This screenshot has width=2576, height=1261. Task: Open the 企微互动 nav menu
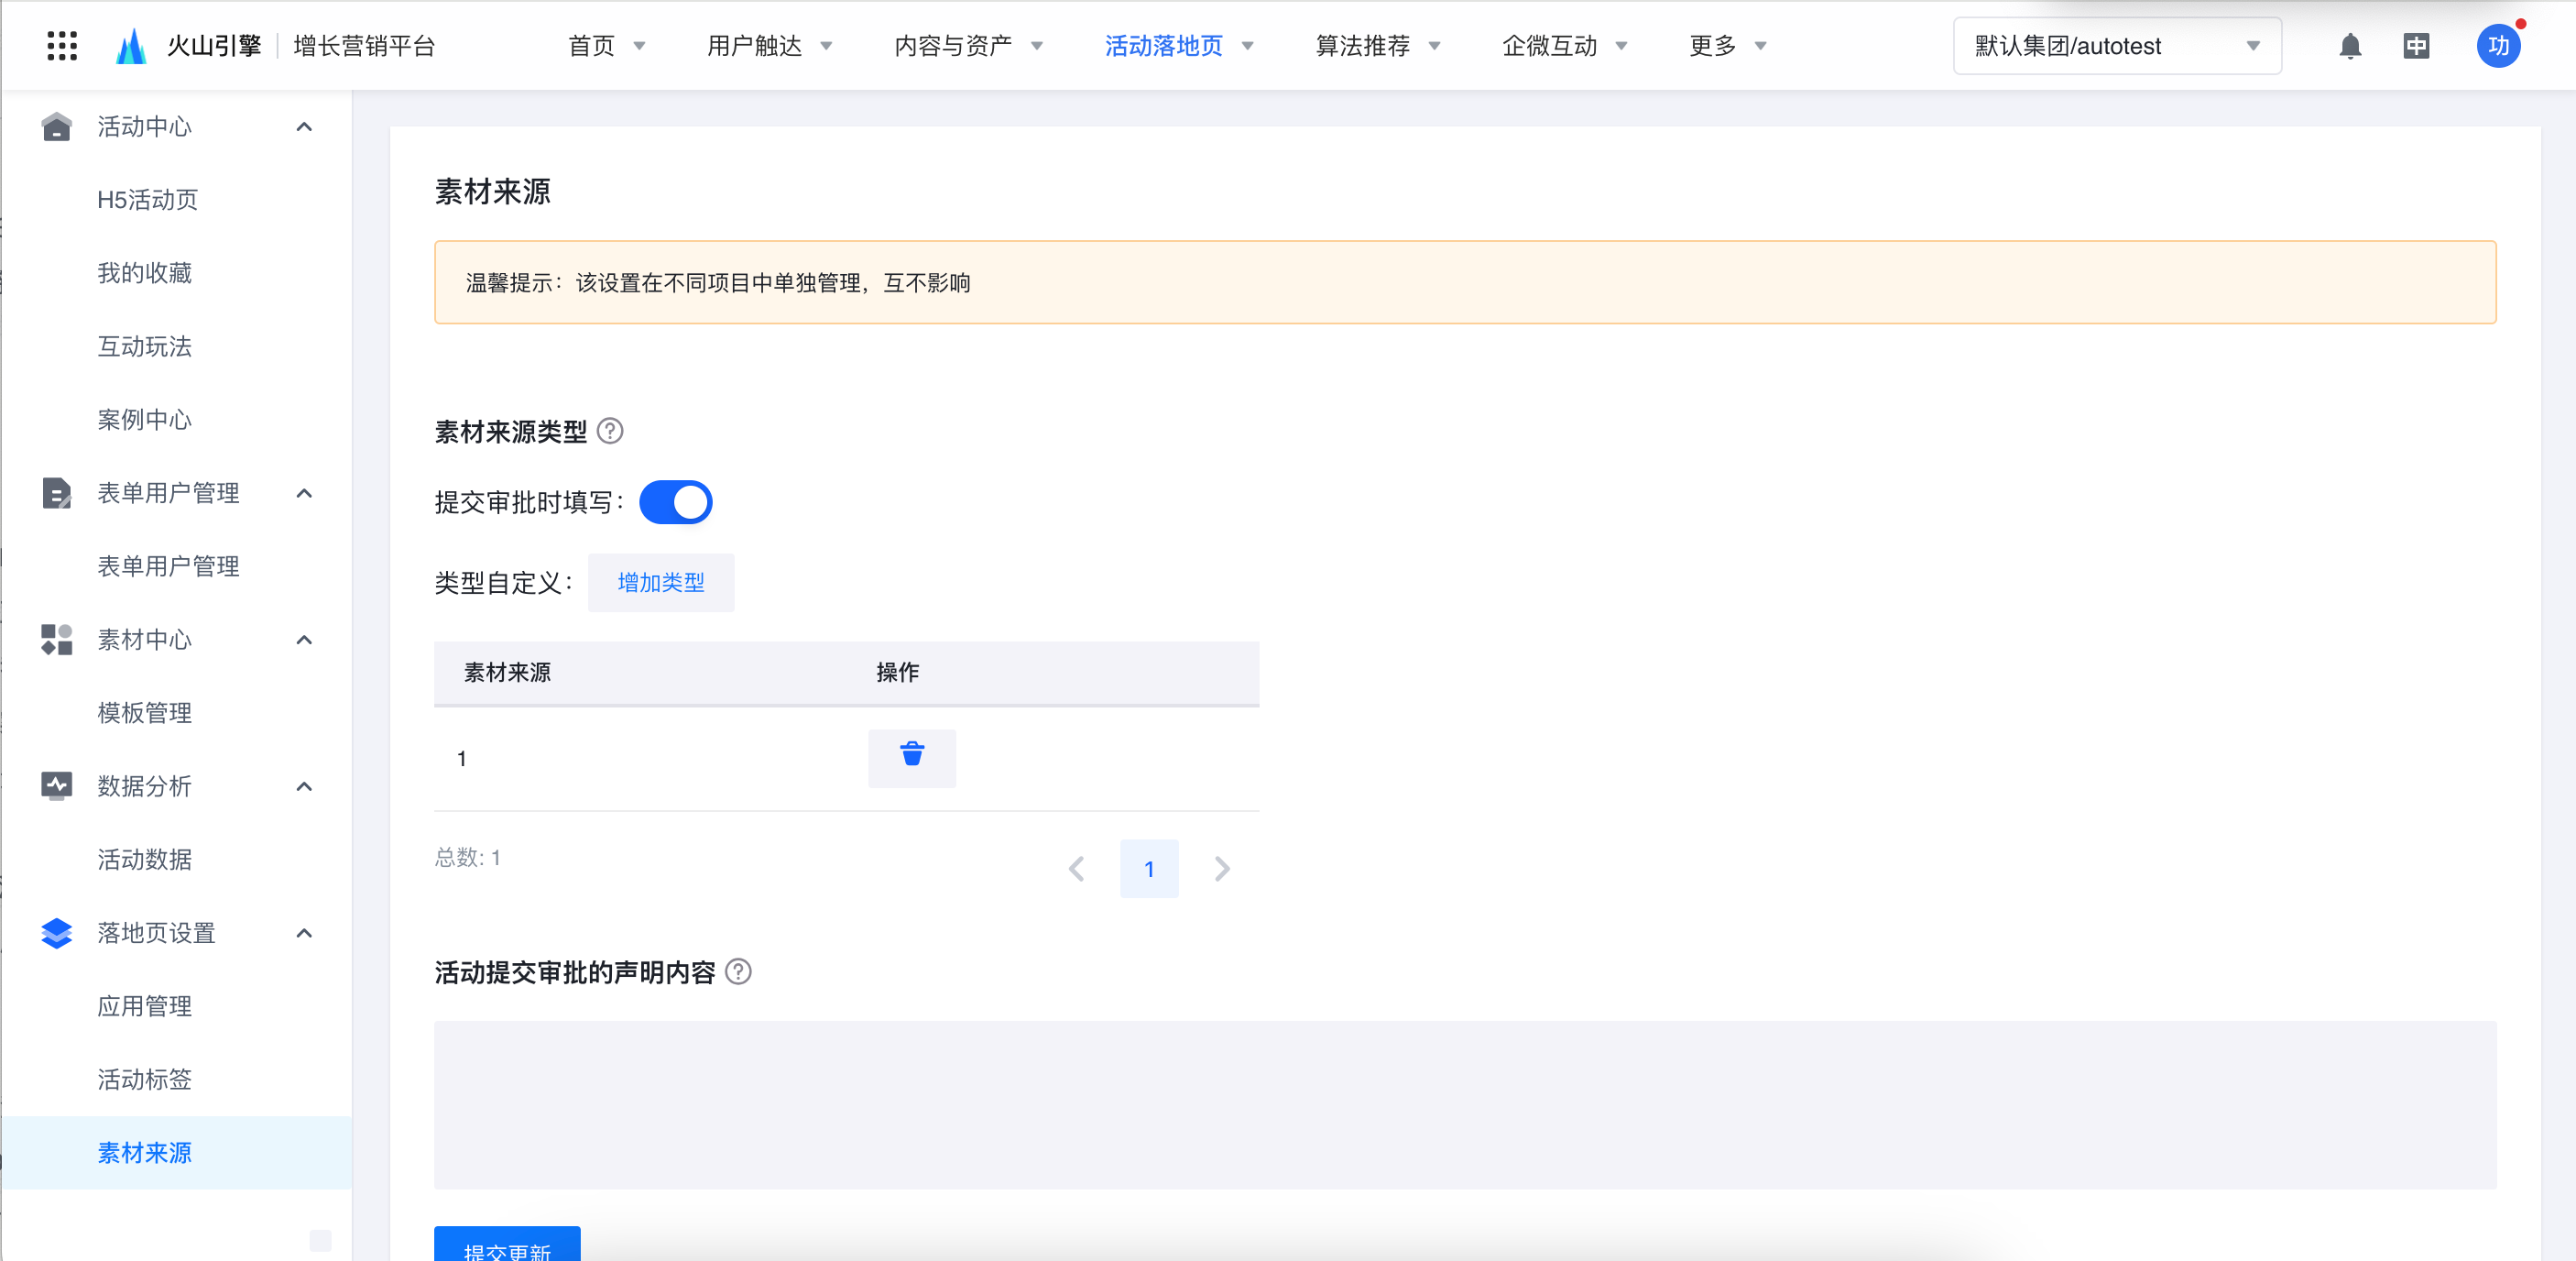(x=1564, y=46)
